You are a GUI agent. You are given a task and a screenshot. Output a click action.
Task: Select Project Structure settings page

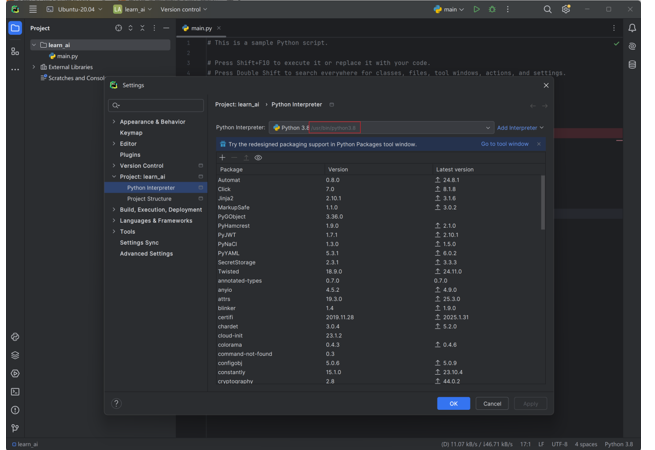click(149, 198)
